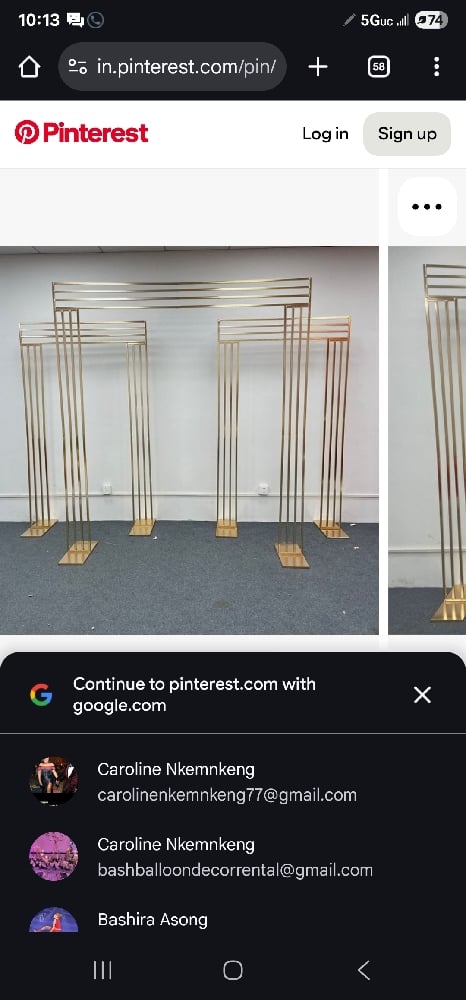Click the Pinterest logo
Screen dimensions: 466x1000
(82, 133)
